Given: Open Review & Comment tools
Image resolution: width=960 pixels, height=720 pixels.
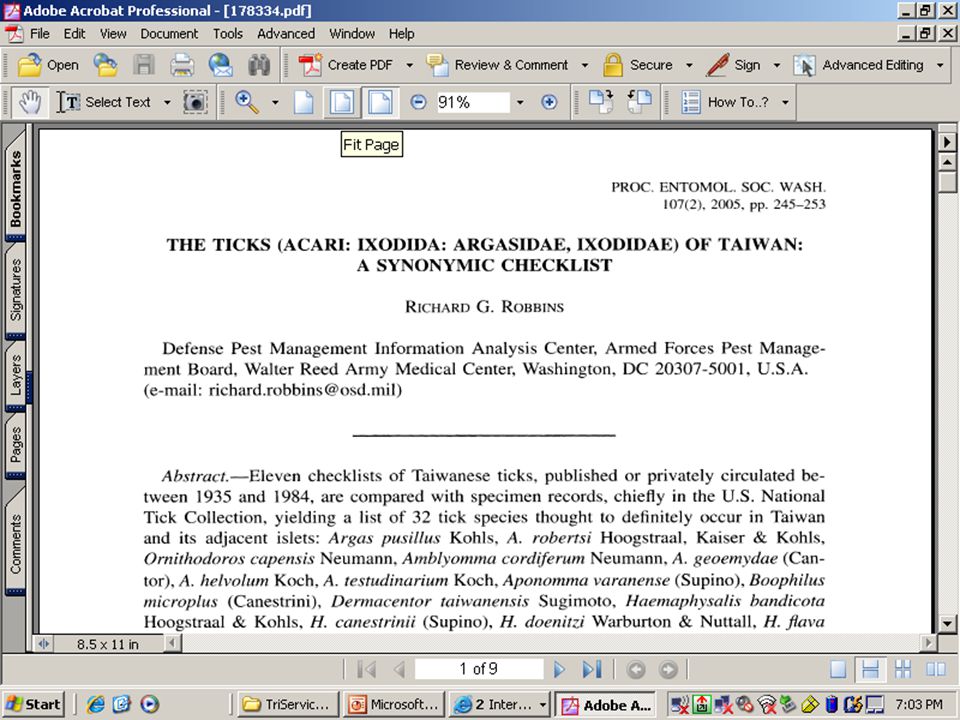Looking at the screenshot, I should pyautogui.click(x=497, y=65).
